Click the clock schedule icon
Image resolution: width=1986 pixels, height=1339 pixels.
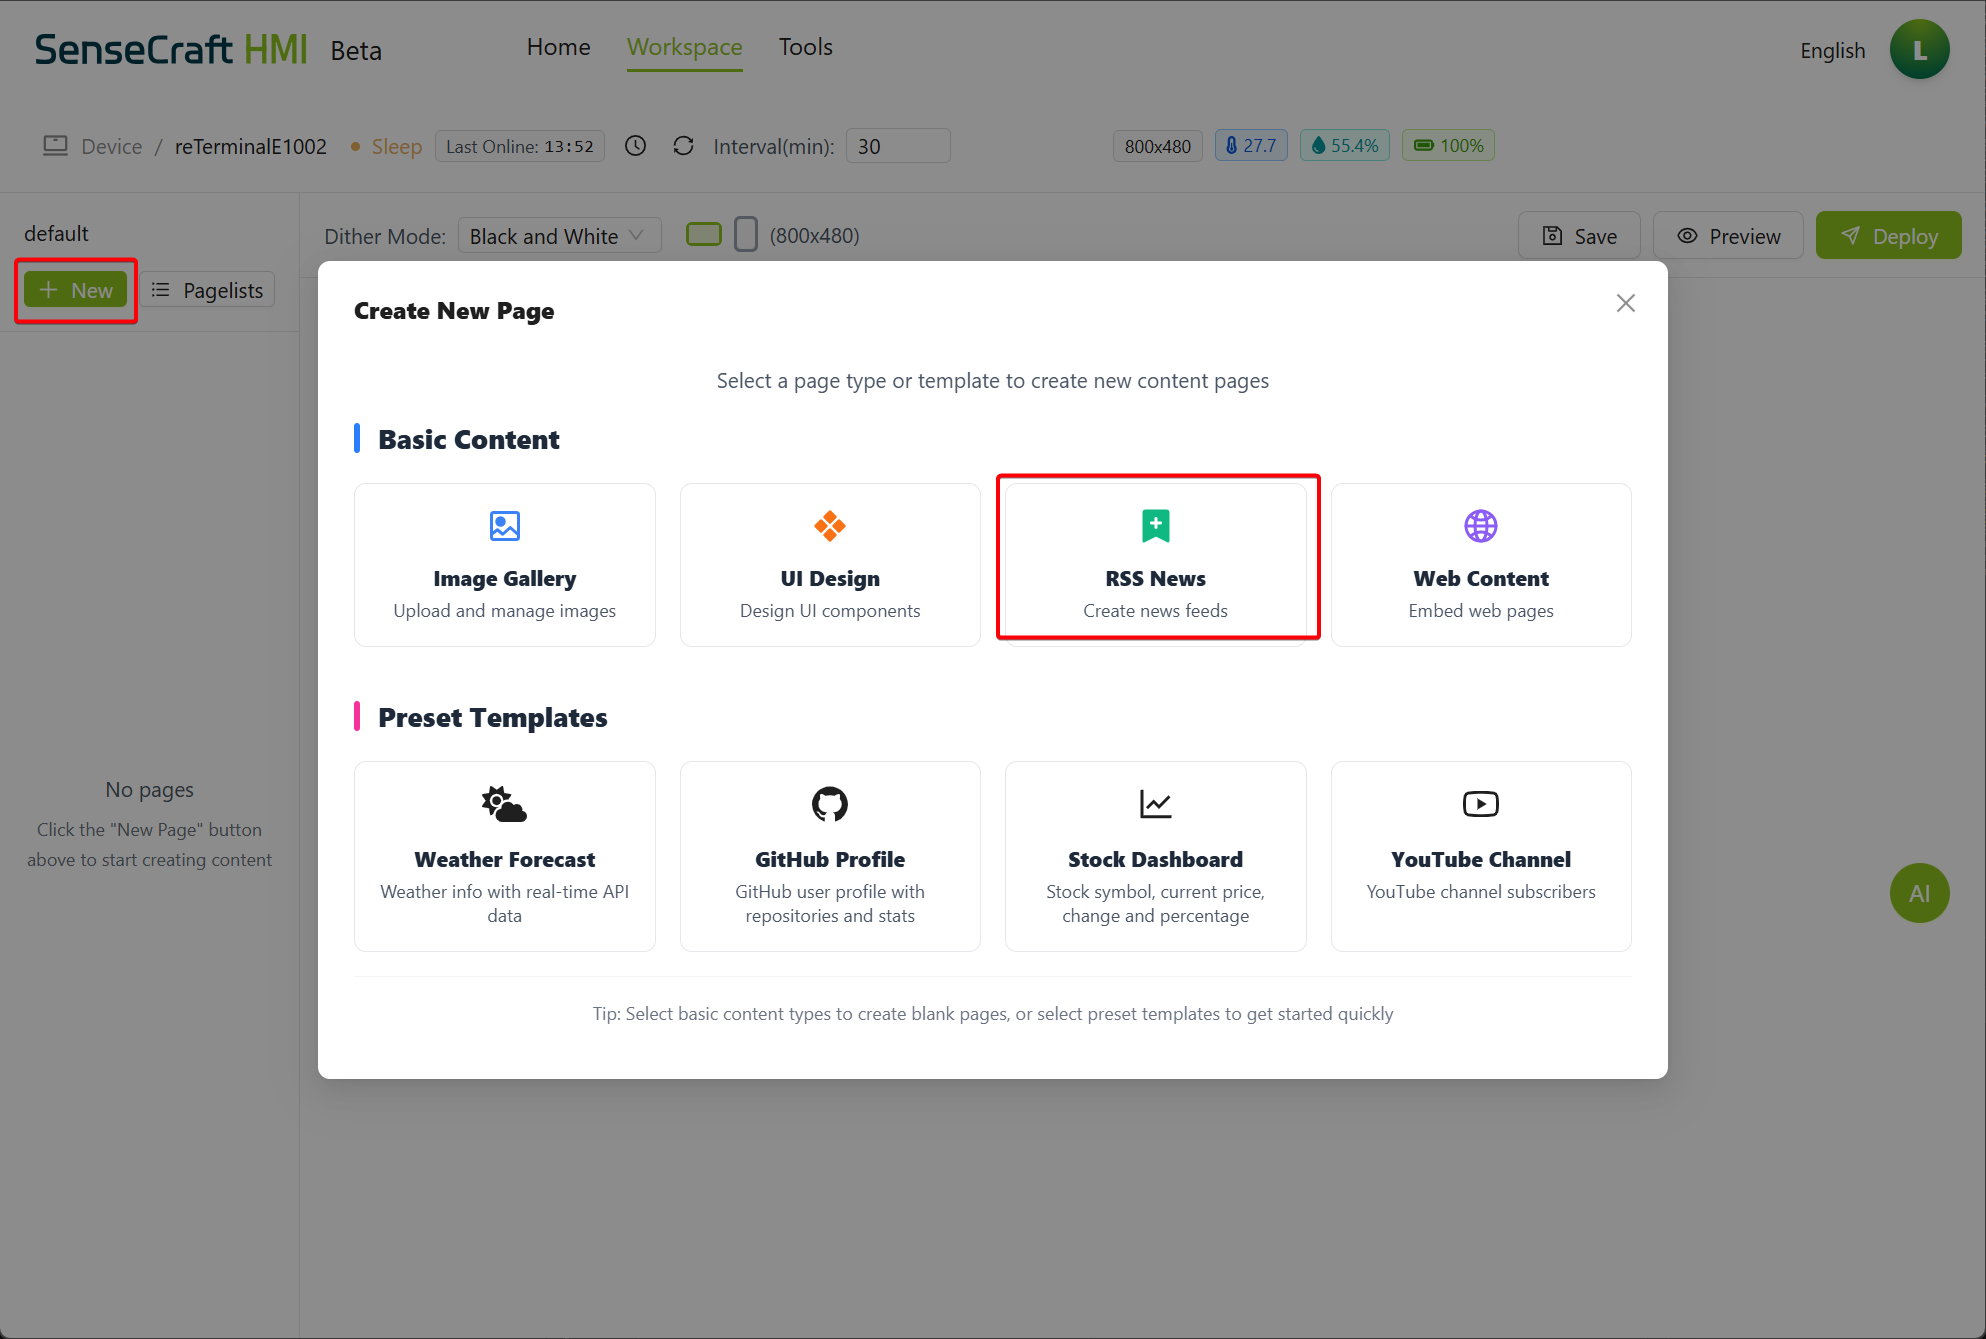pos(635,146)
